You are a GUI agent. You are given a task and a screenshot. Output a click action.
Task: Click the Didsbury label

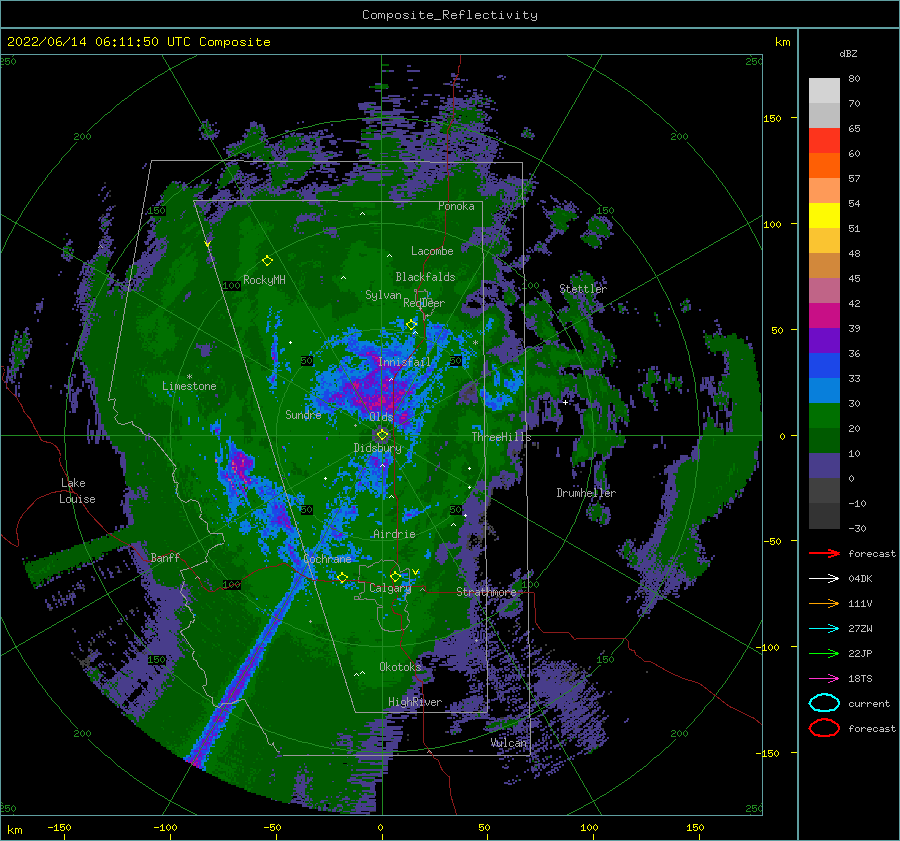(x=378, y=448)
